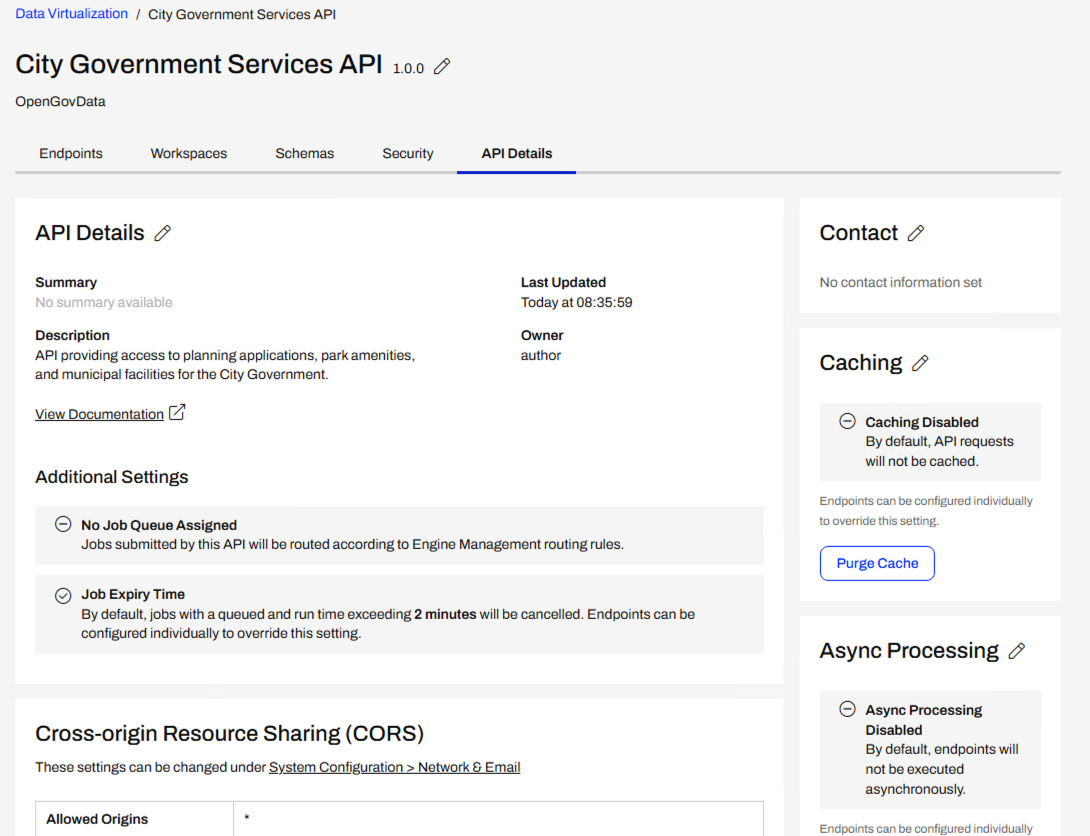The width and height of the screenshot is (1090, 836).
Task: Click the Purge Cache button
Action: click(x=877, y=564)
